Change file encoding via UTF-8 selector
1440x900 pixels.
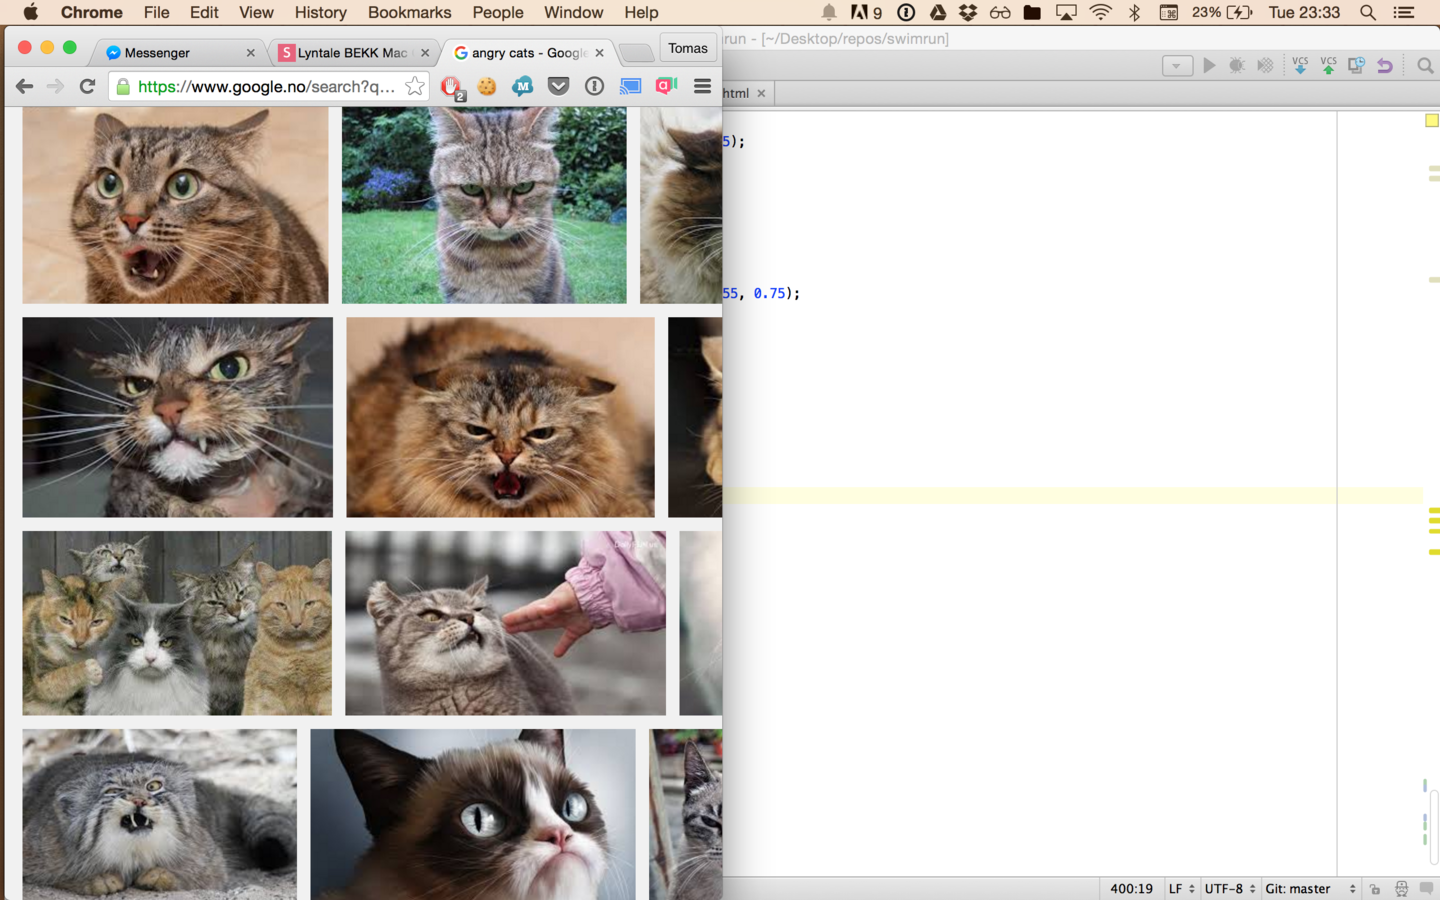tap(1230, 889)
